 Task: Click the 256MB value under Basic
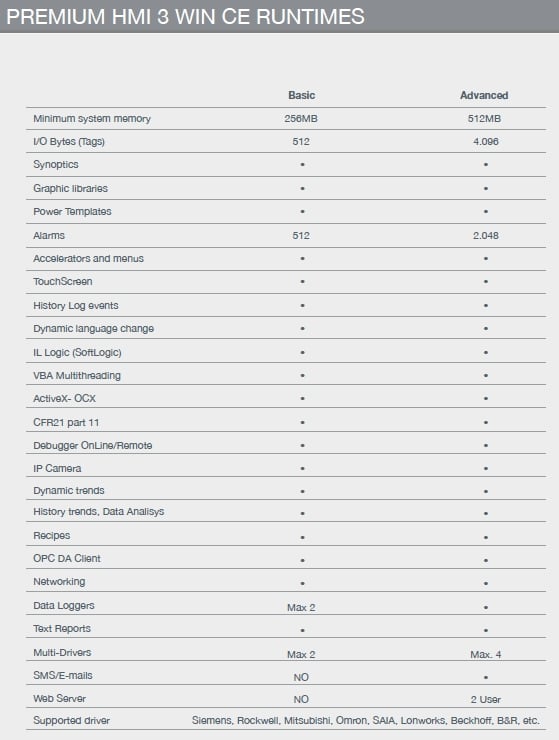point(301,119)
